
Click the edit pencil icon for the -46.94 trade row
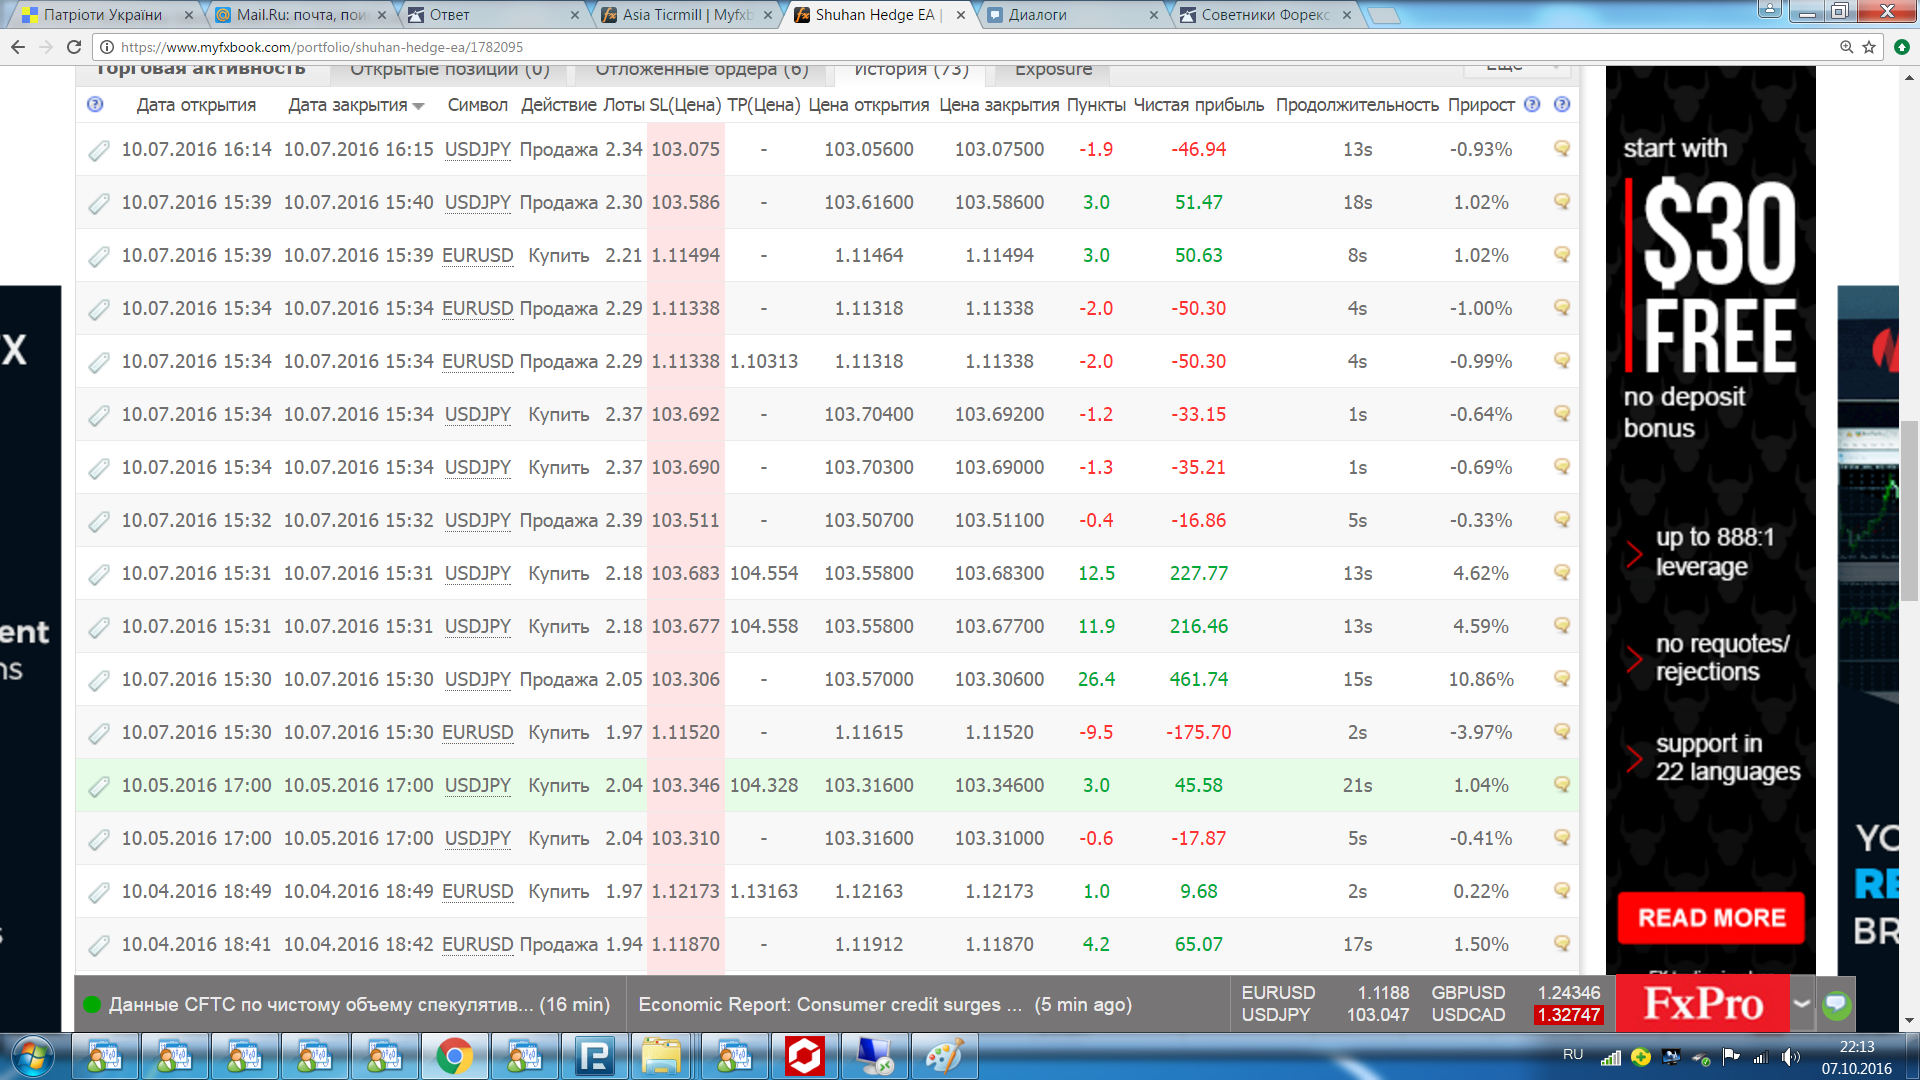pyautogui.click(x=98, y=151)
